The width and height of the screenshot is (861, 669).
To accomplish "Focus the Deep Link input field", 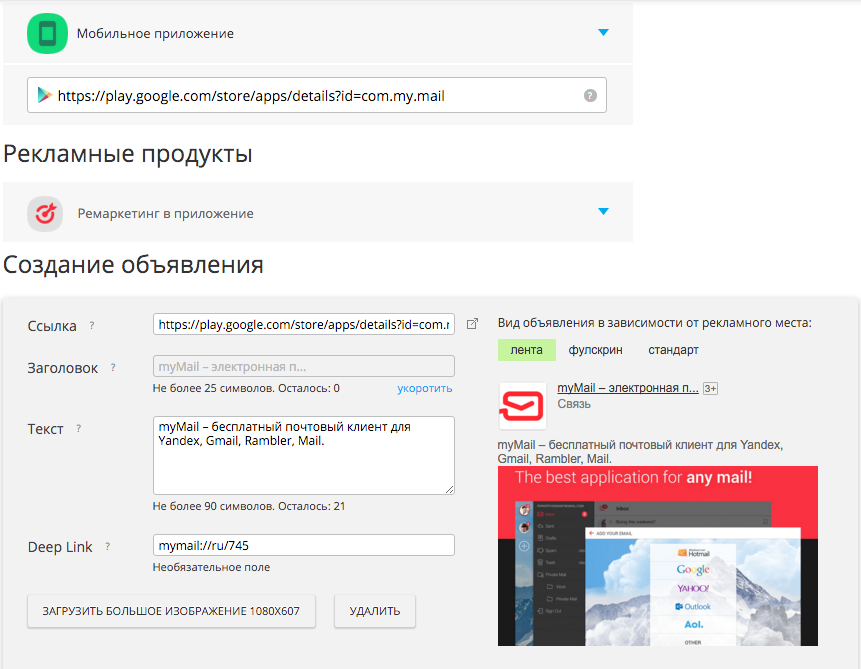I will [x=304, y=545].
